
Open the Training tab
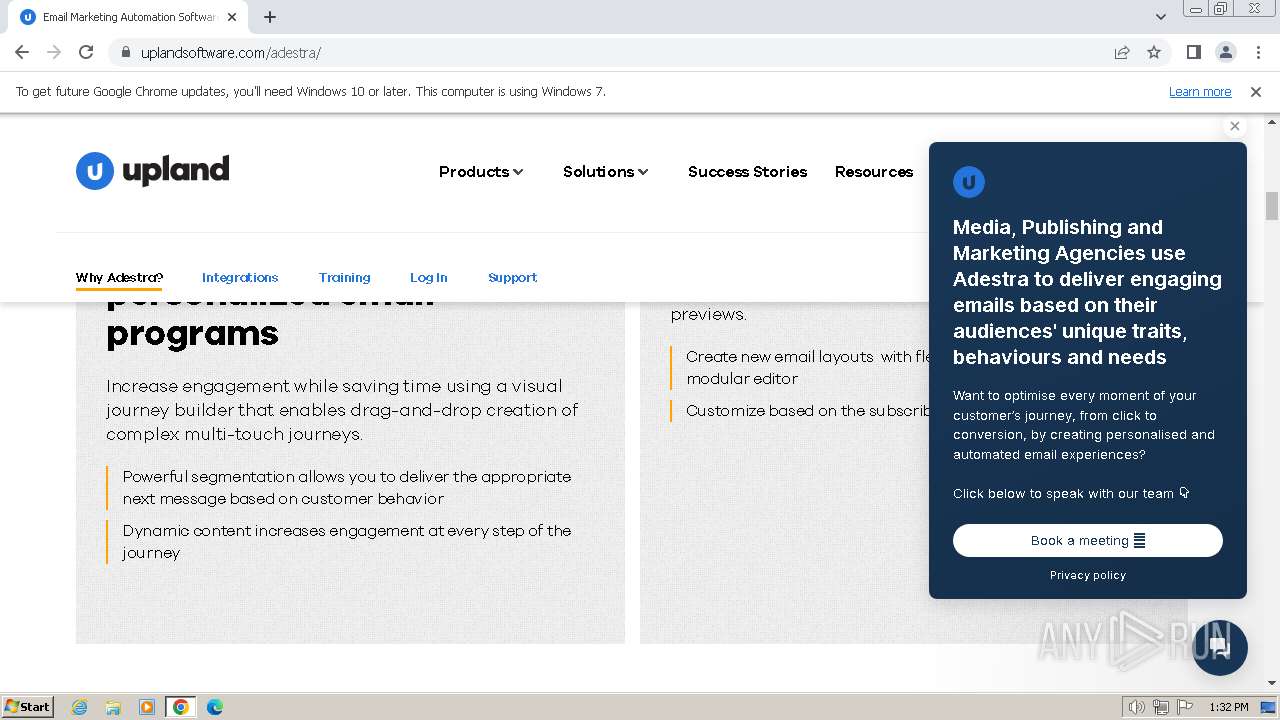[345, 278]
